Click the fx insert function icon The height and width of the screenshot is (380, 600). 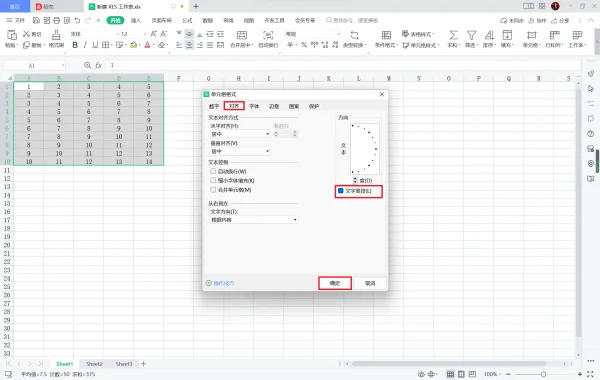tap(98, 65)
